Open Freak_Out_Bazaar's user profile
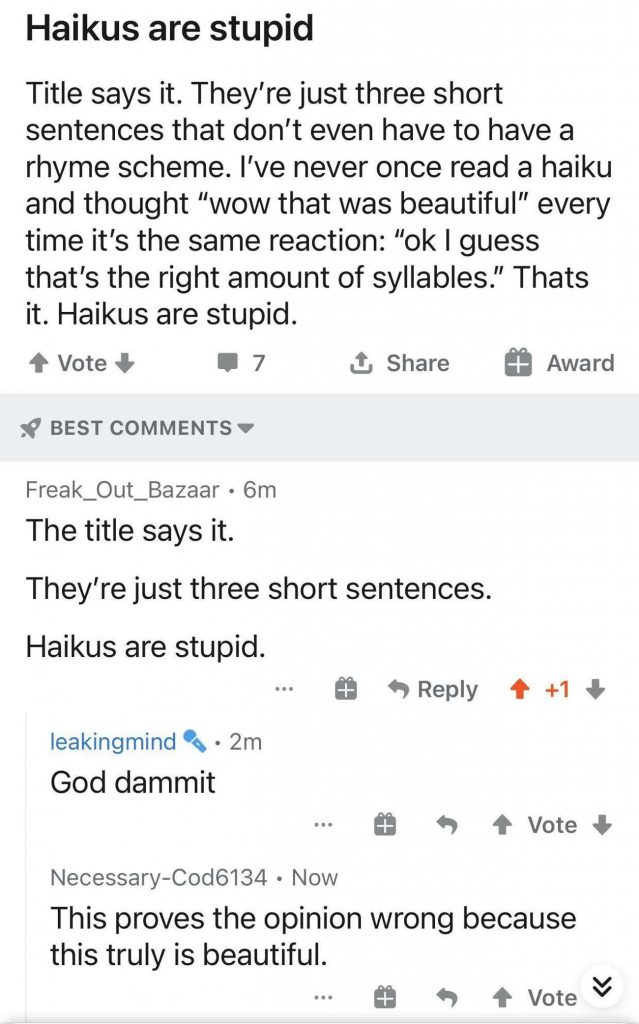The height and width of the screenshot is (1024, 639). [122, 490]
